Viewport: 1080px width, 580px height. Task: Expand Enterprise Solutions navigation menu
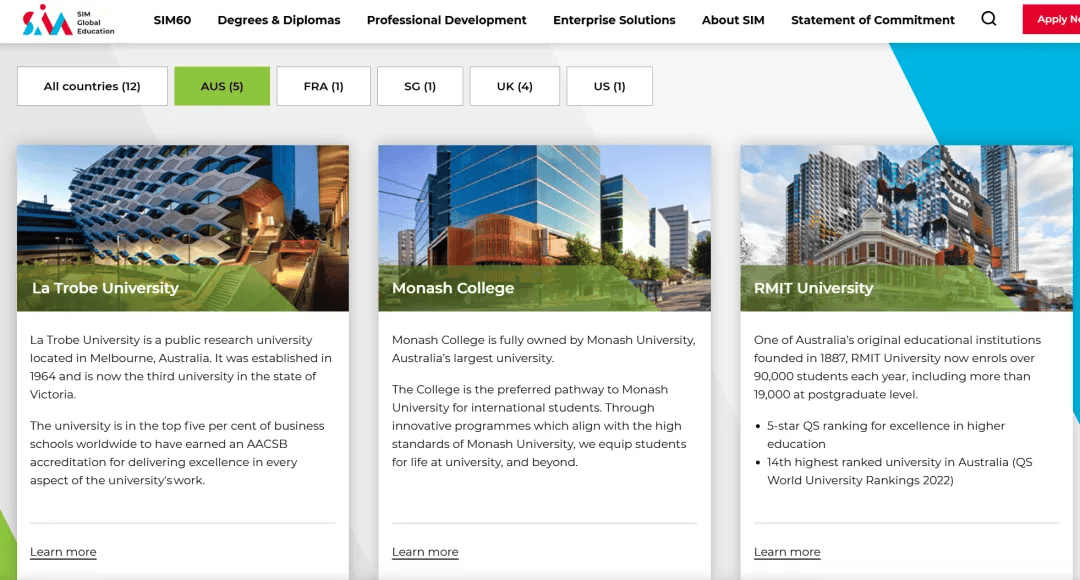pos(614,20)
